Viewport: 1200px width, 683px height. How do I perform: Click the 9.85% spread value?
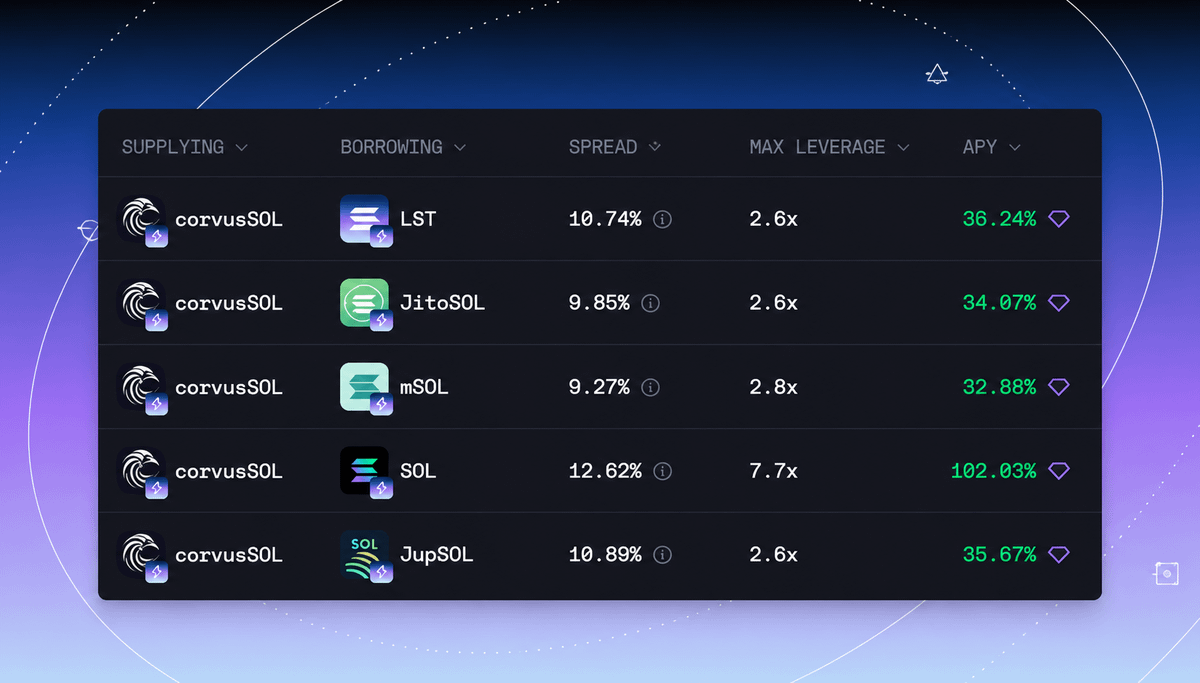coord(599,303)
